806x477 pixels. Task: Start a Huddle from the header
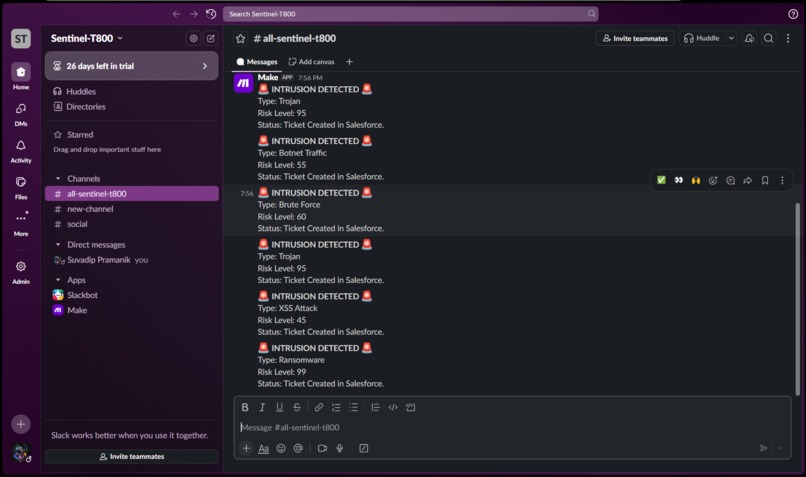(x=702, y=38)
